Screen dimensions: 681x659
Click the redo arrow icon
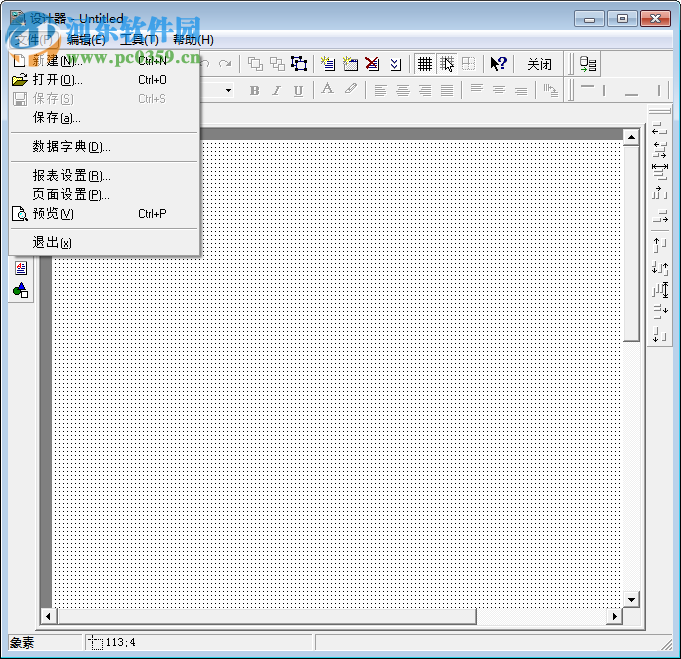pos(225,64)
